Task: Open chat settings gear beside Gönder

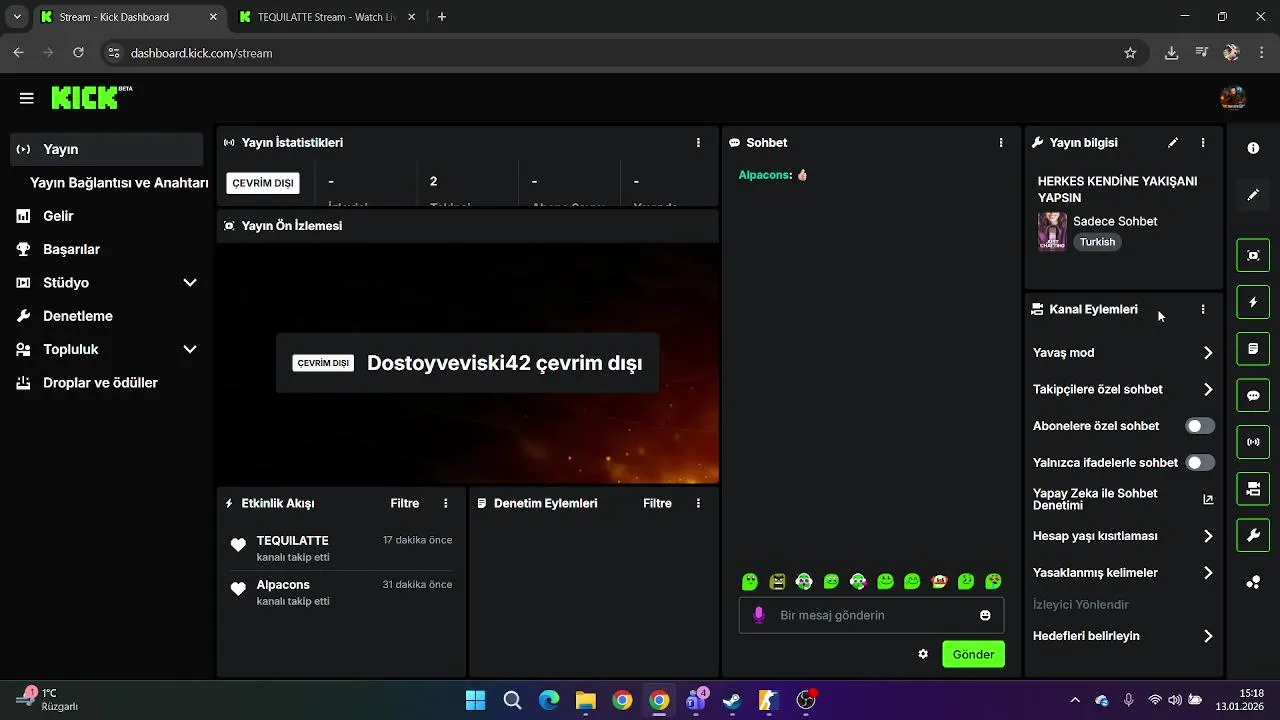Action: (x=923, y=654)
